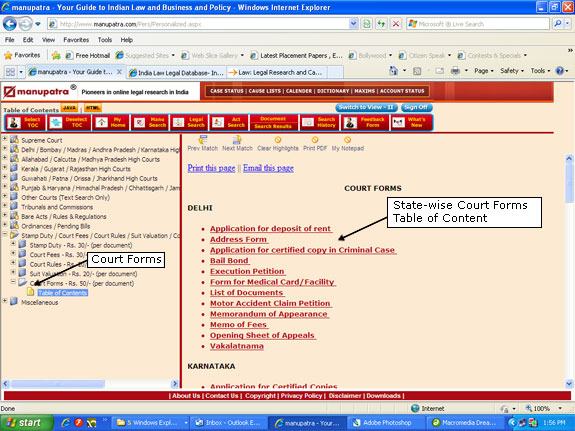Expand the Miscellaneous tree node

point(5,301)
